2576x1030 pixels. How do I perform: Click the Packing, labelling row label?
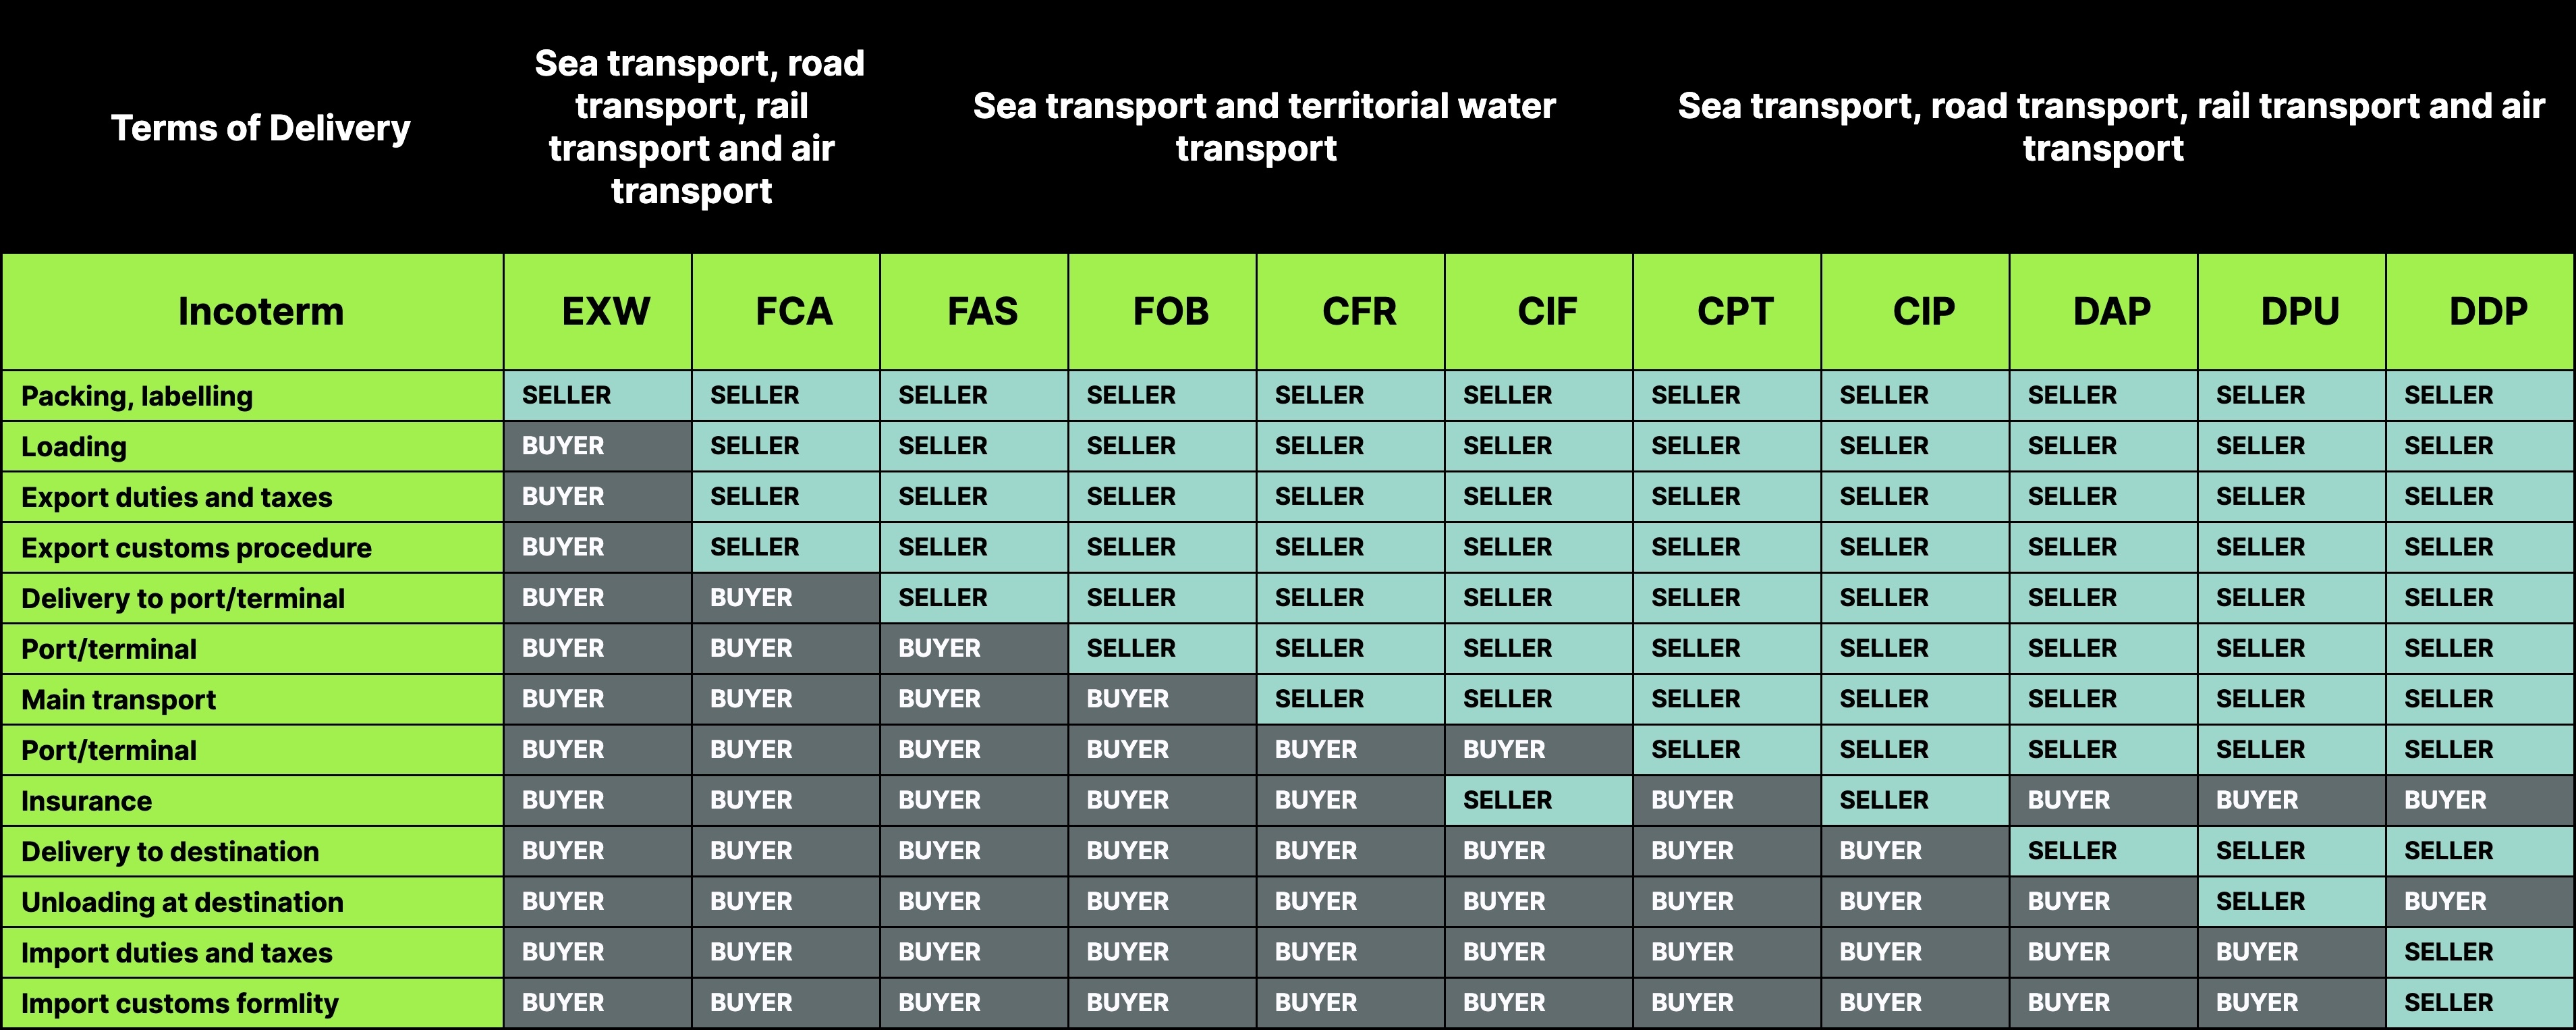[x=137, y=396]
